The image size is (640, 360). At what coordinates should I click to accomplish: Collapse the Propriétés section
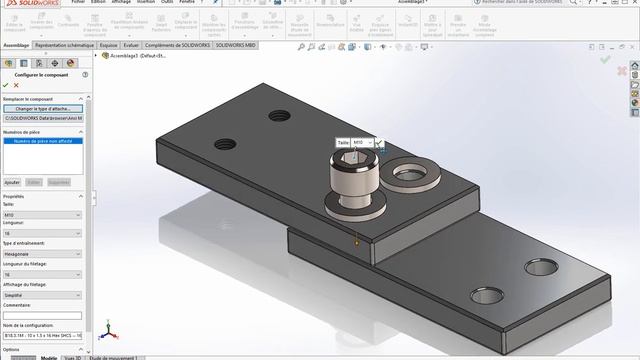point(80,196)
